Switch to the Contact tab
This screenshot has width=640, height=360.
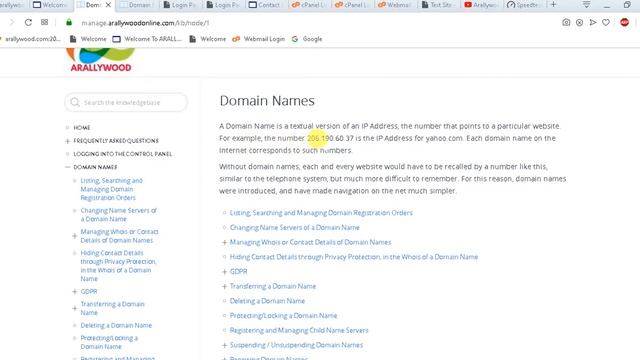tap(264, 5)
